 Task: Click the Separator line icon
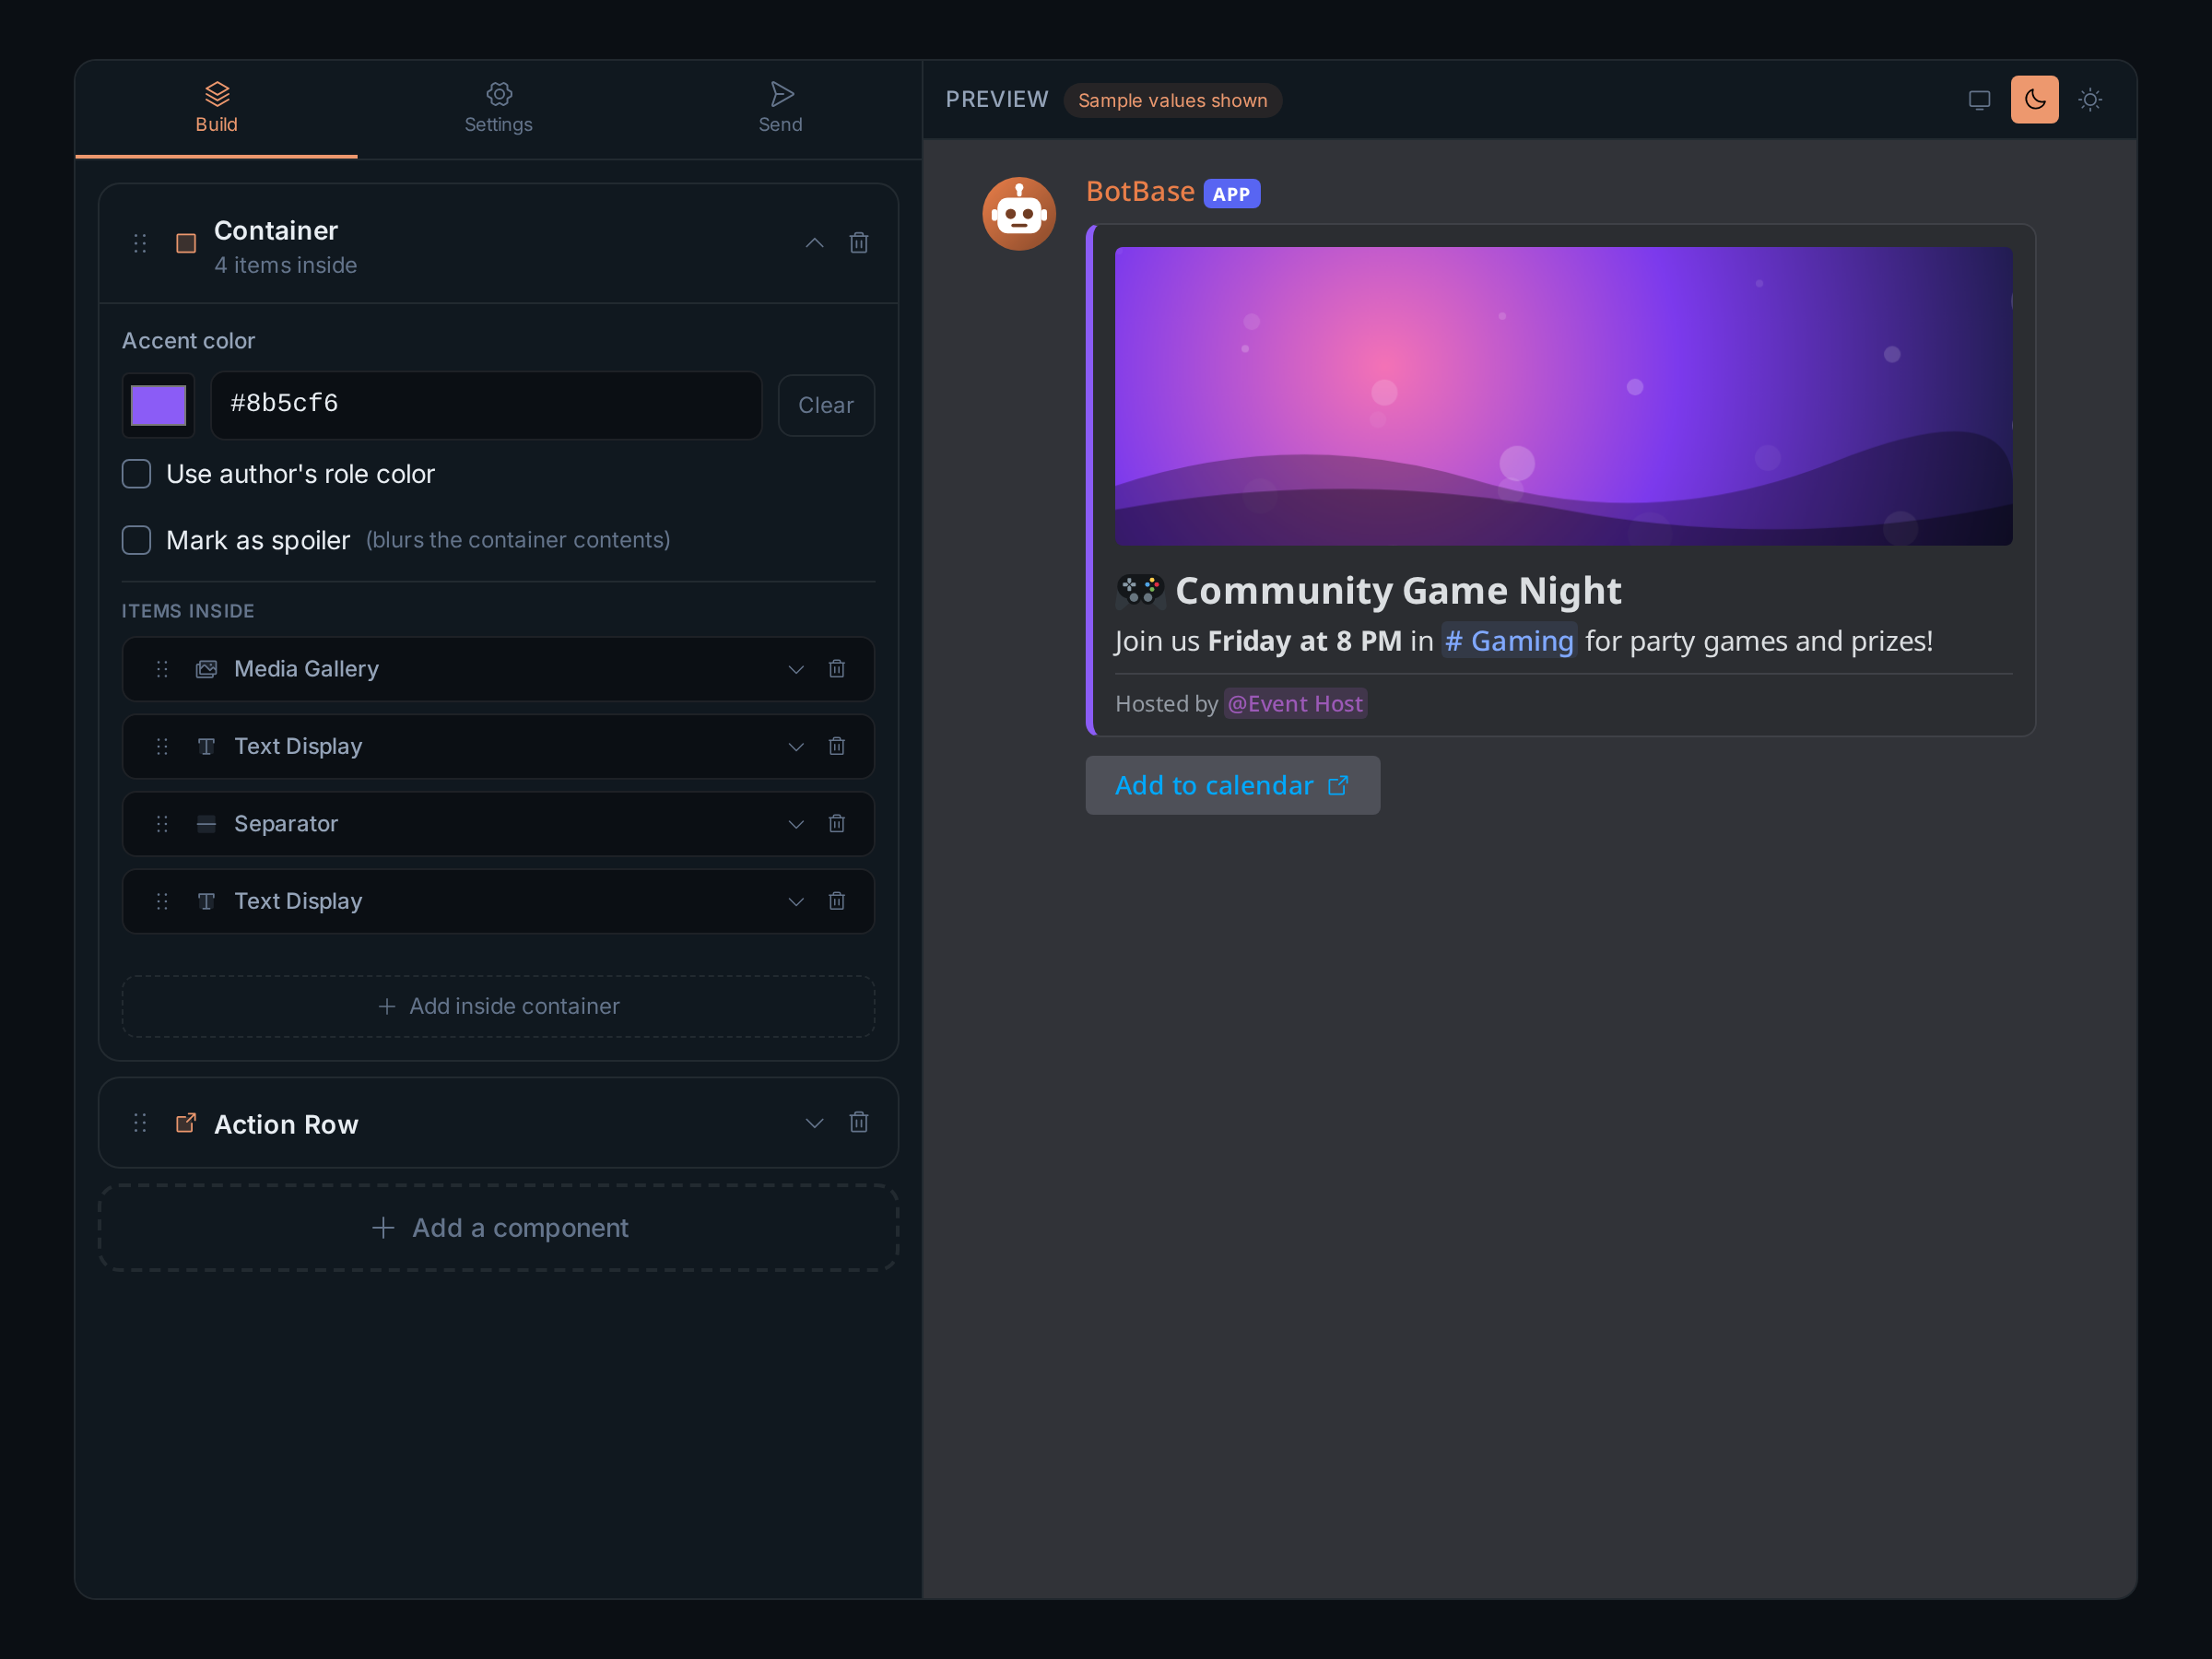click(206, 824)
